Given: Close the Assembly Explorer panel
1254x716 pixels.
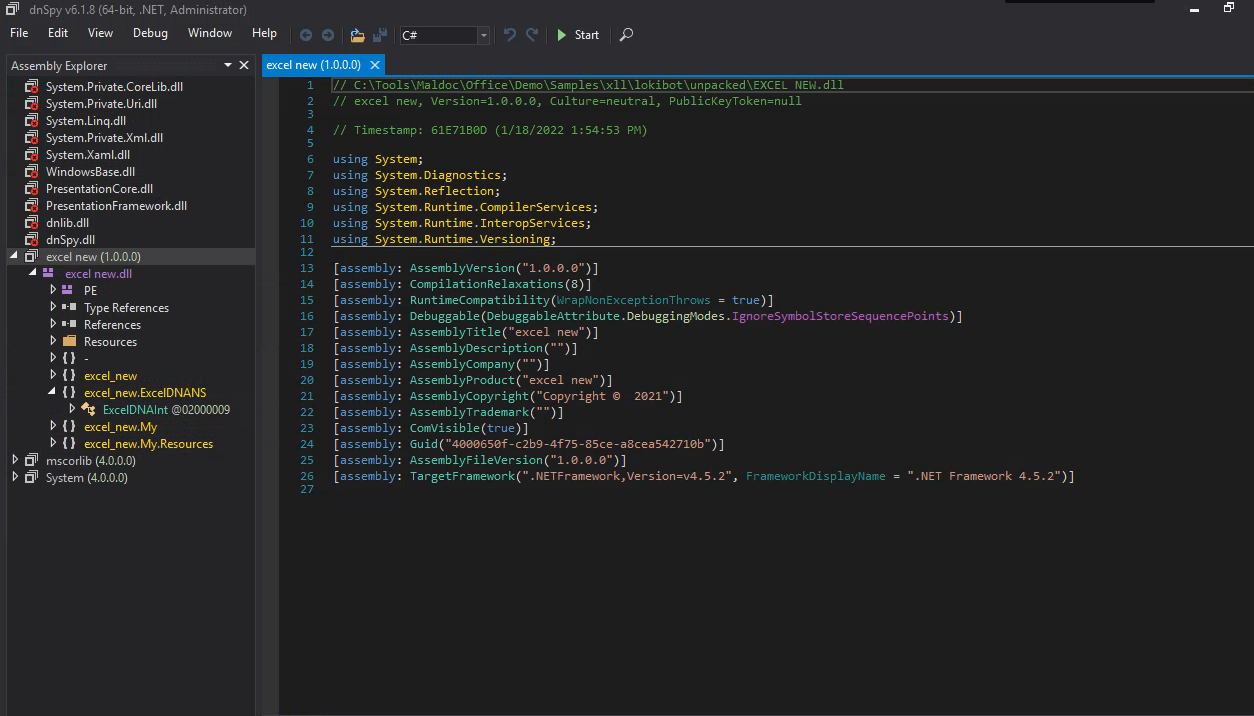Looking at the screenshot, I should tap(244, 65).
